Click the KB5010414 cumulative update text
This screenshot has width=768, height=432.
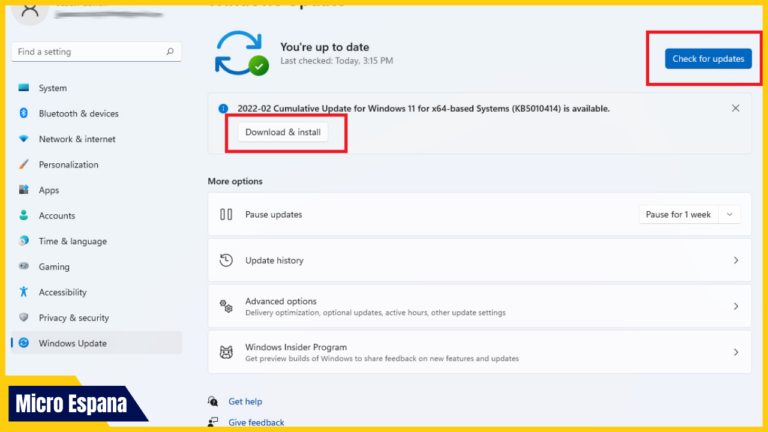(x=424, y=108)
